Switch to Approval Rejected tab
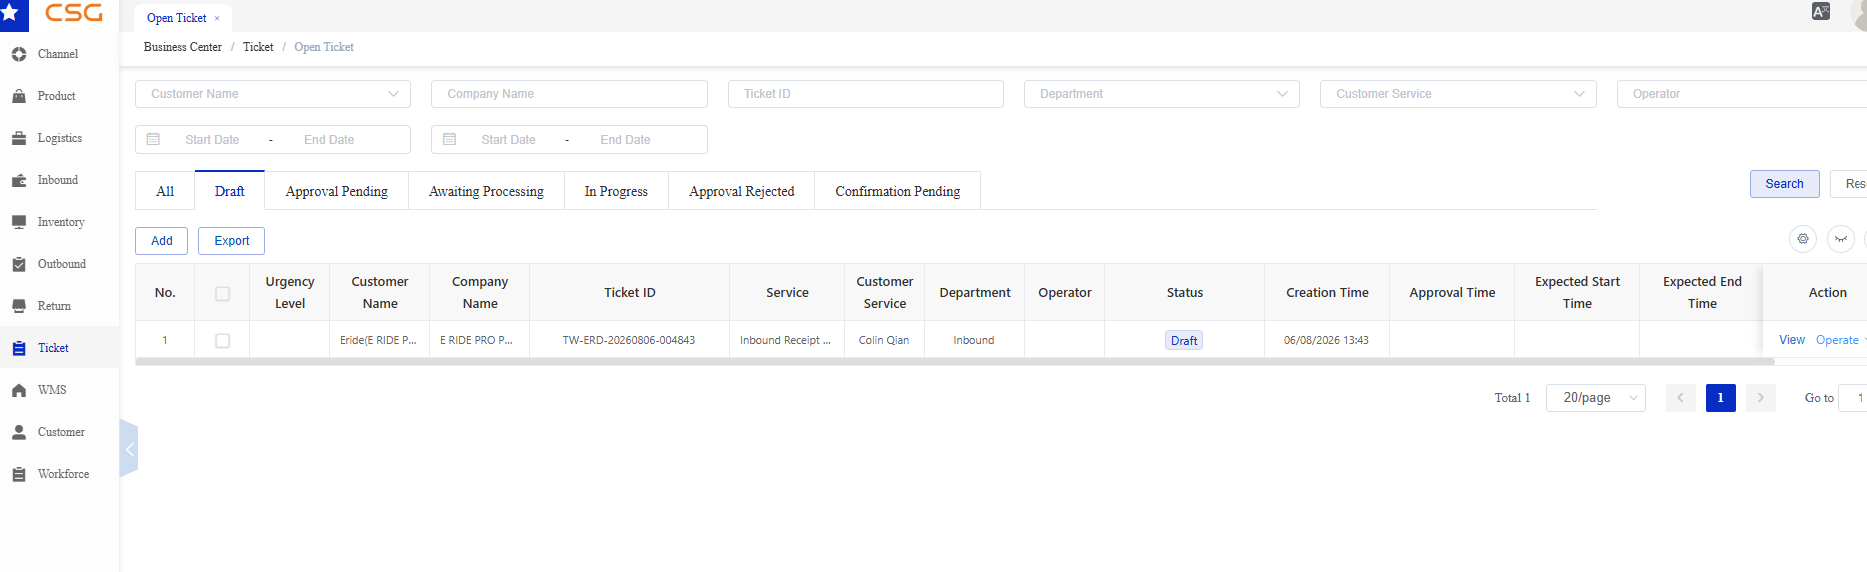1867x572 pixels. 741,191
